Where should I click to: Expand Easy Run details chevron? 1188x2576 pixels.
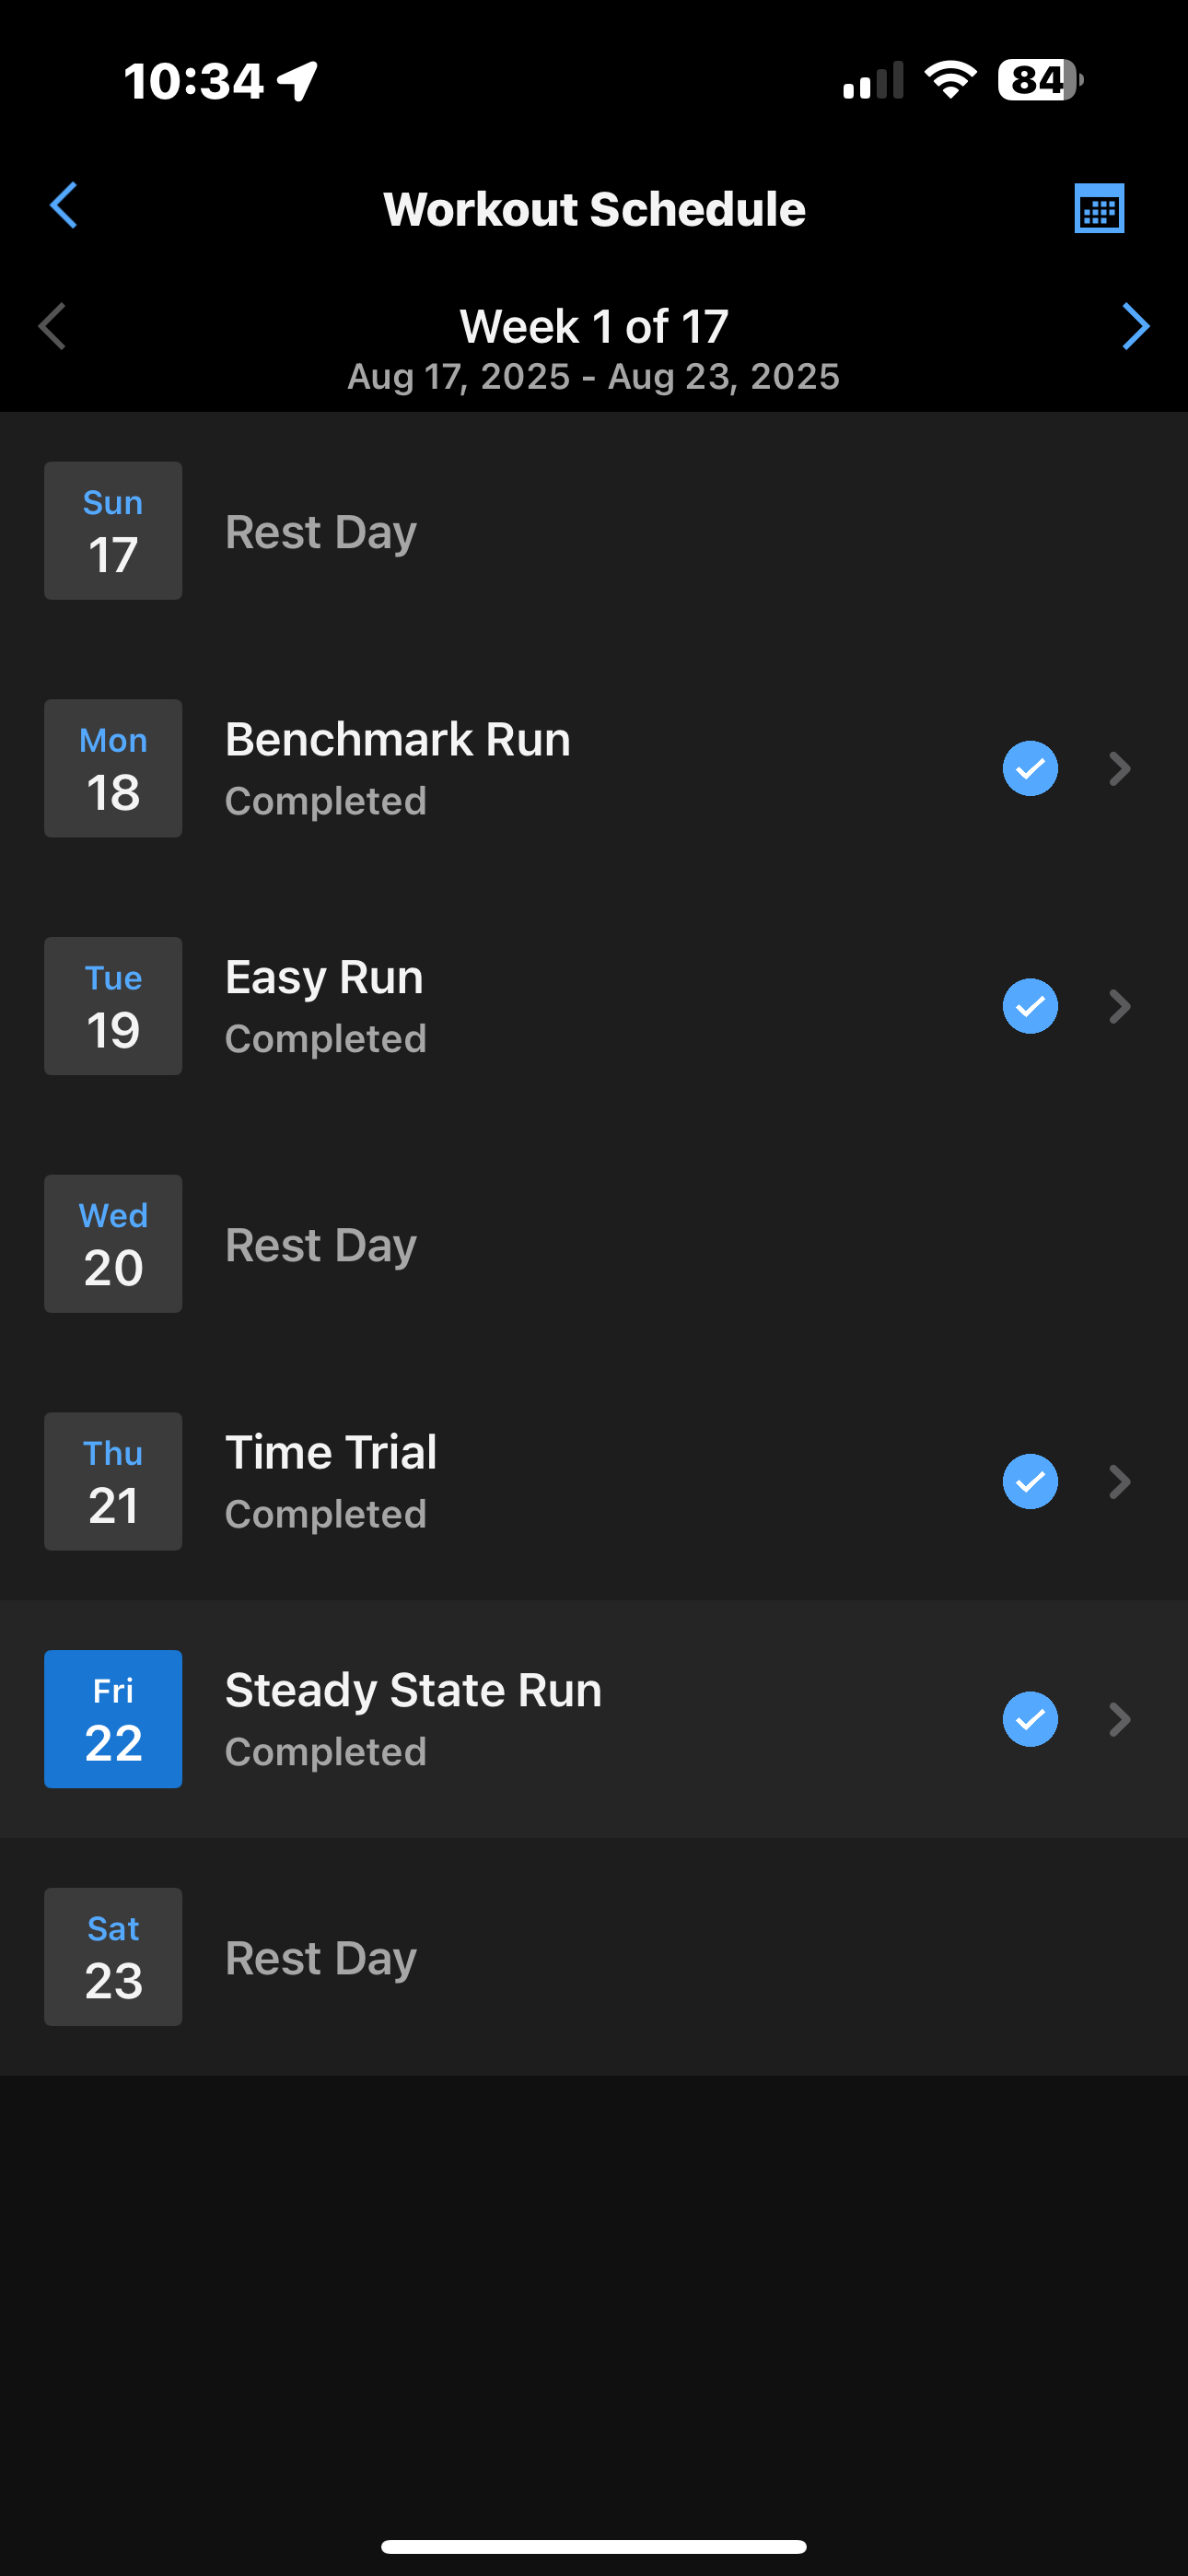pos(1120,1006)
